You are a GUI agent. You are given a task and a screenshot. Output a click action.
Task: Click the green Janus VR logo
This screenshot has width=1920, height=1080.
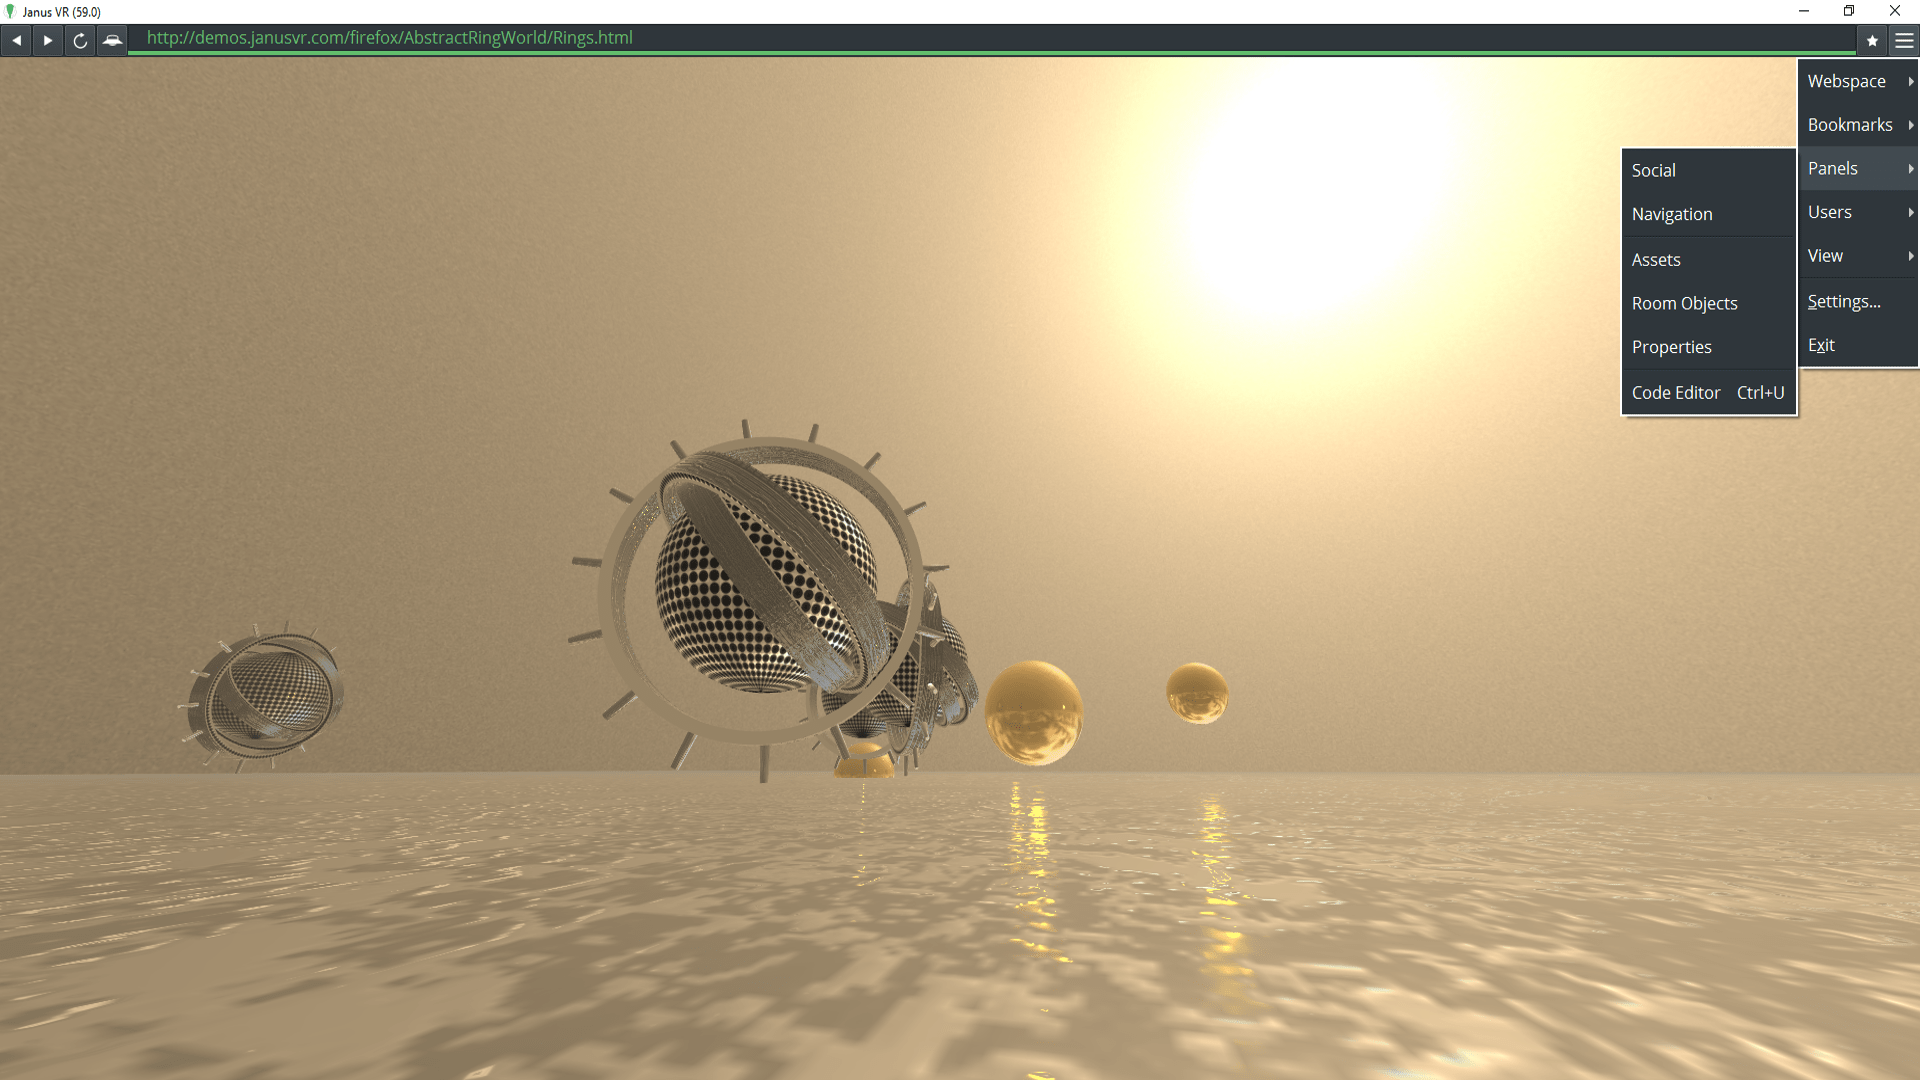10,11
